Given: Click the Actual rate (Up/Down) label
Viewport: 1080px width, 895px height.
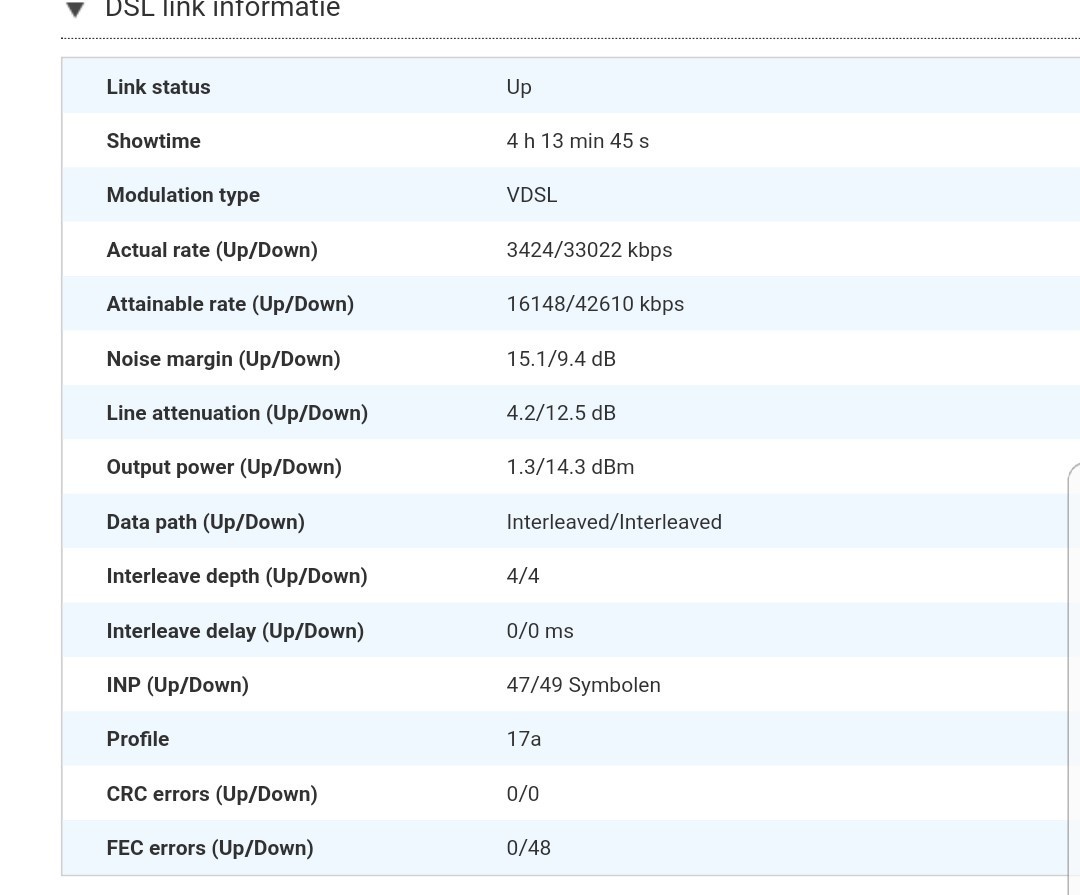Looking at the screenshot, I should coord(212,250).
